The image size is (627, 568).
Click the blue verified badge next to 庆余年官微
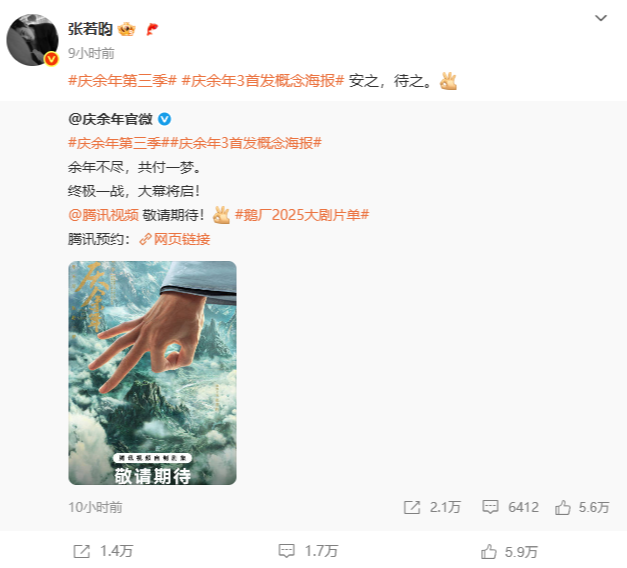pyautogui.click(x=164, y=119)
